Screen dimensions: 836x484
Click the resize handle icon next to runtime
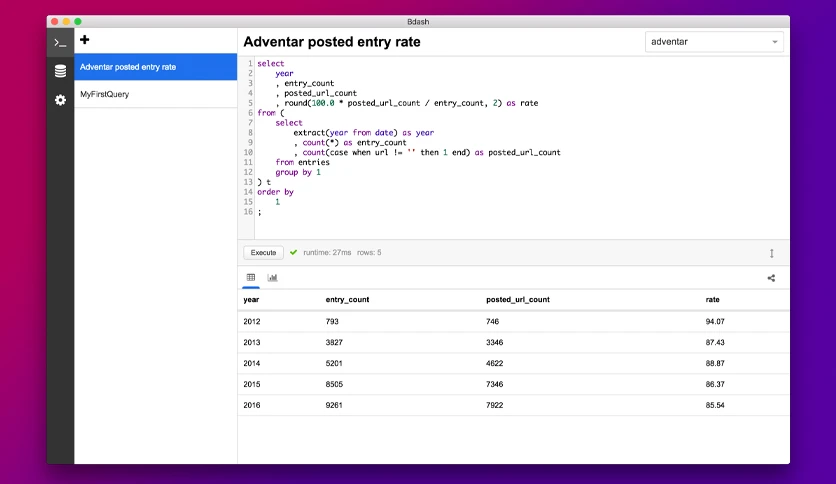point(771,253)
